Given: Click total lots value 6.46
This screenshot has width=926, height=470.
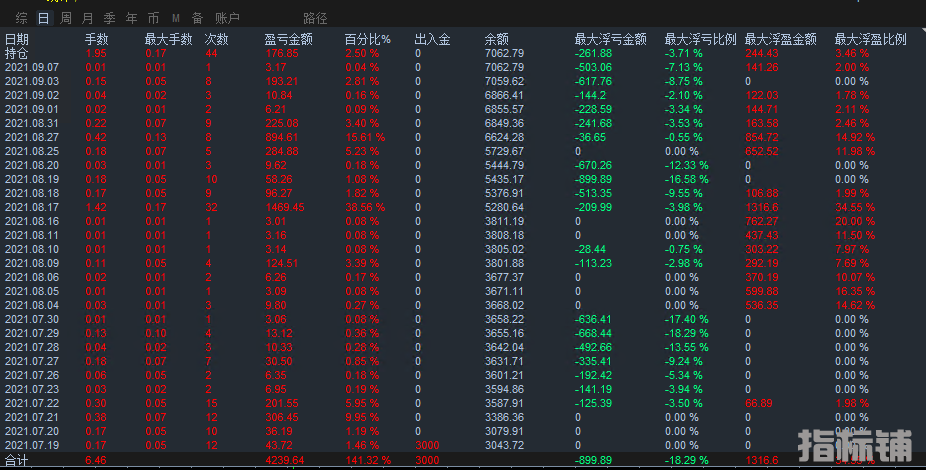Looking at the screenshot, I should point(96,461).
